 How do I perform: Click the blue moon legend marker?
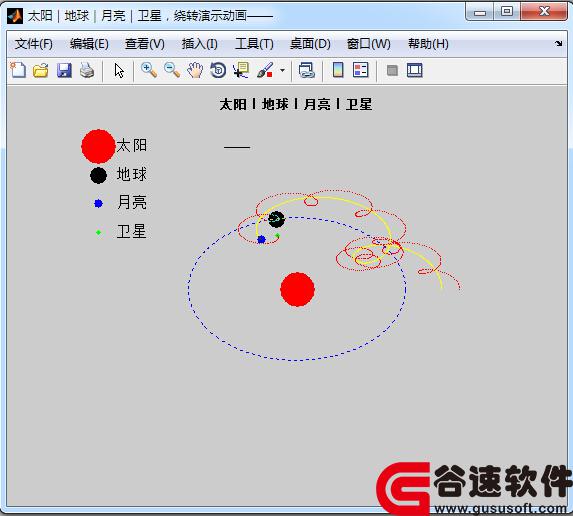(x=98, y=204)
